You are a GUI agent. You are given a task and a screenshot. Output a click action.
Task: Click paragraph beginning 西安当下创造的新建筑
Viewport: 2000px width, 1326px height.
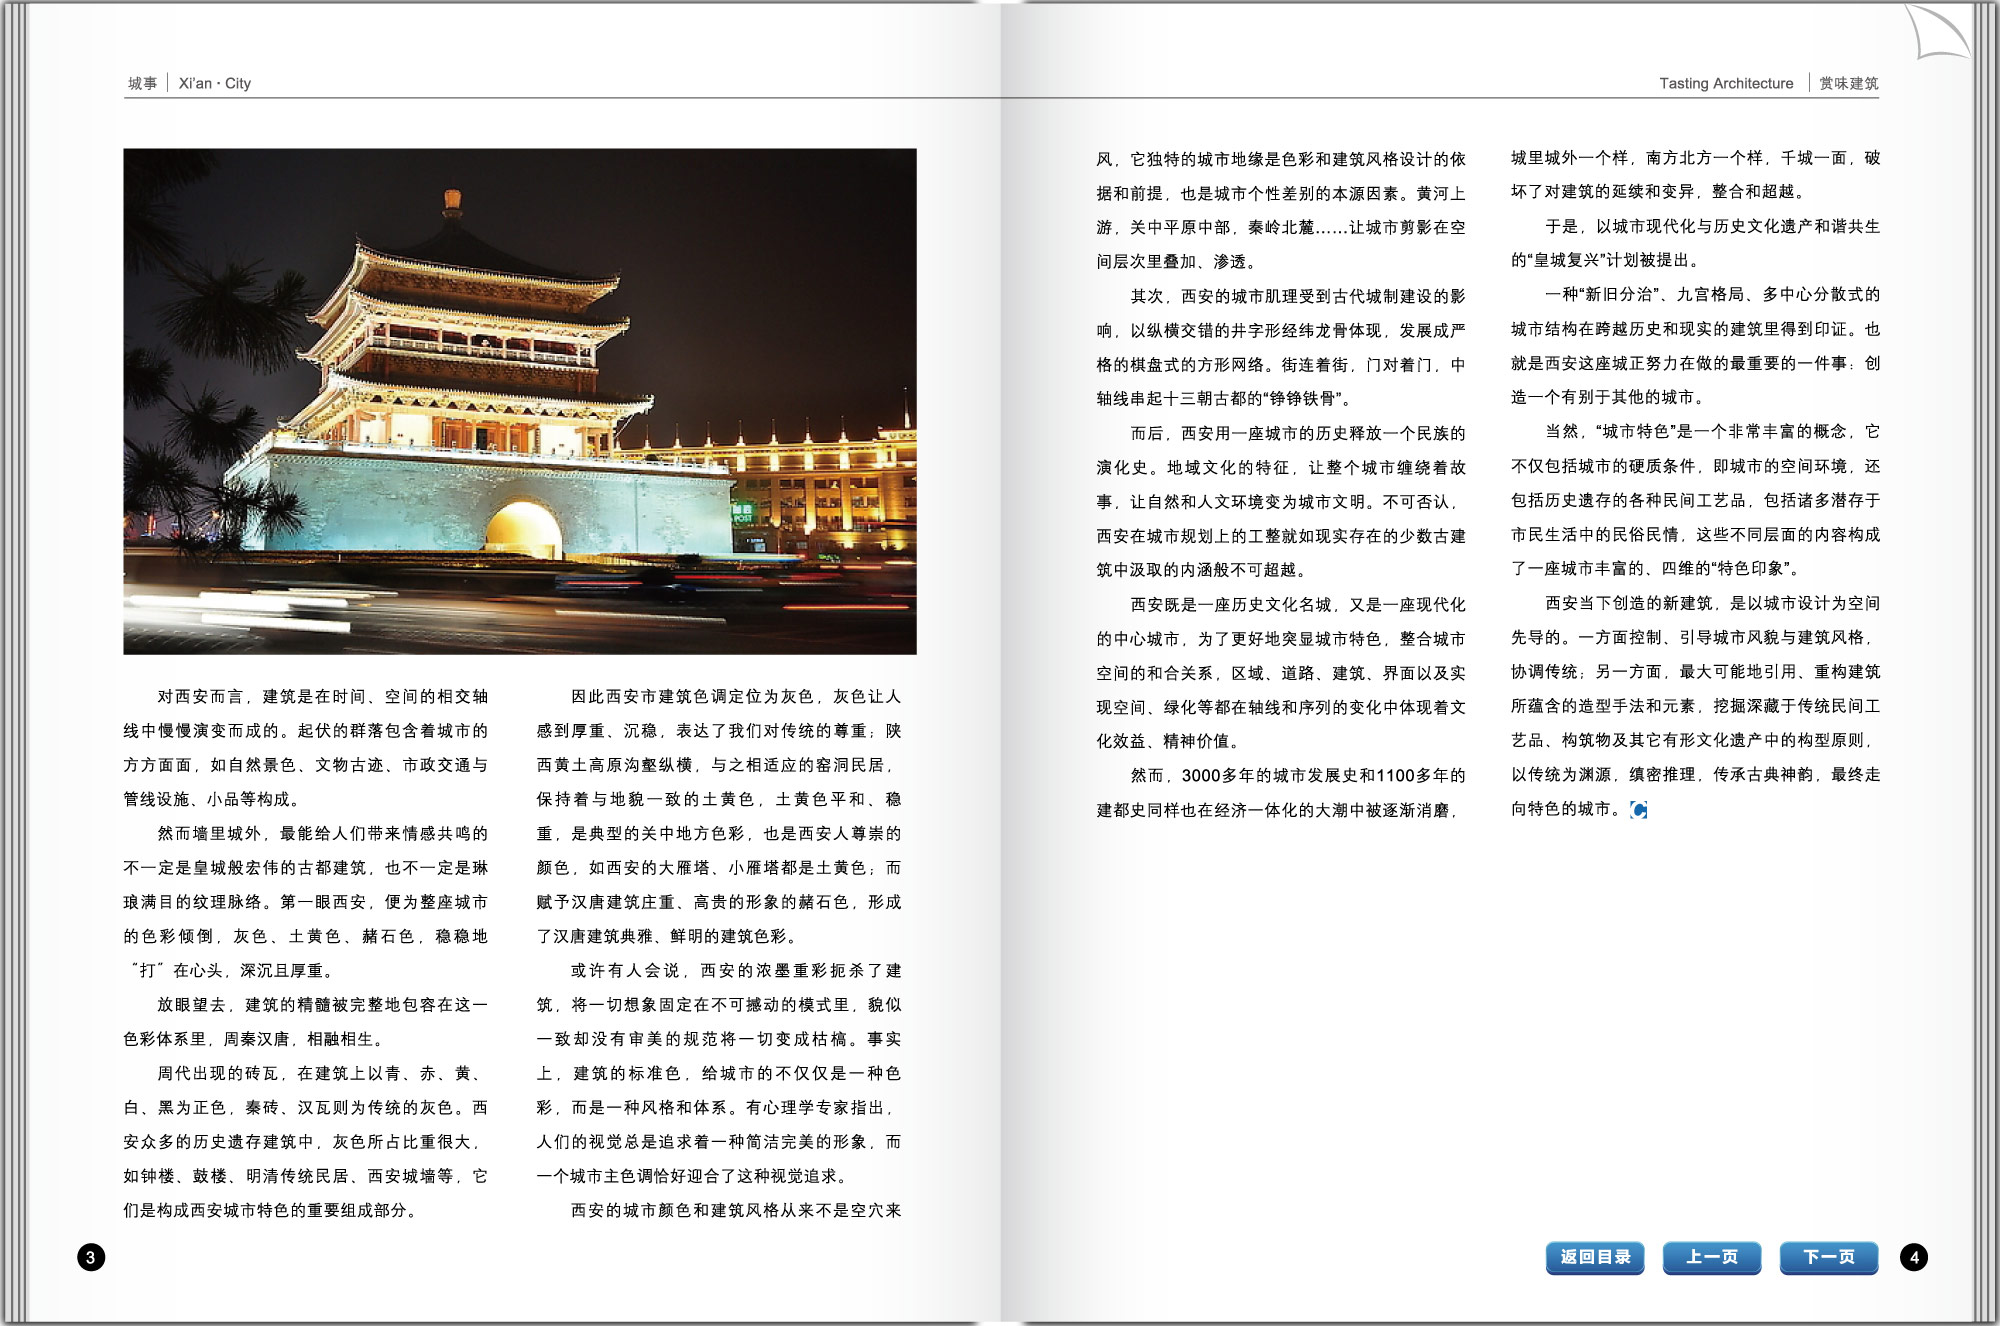pos(1695,706)
